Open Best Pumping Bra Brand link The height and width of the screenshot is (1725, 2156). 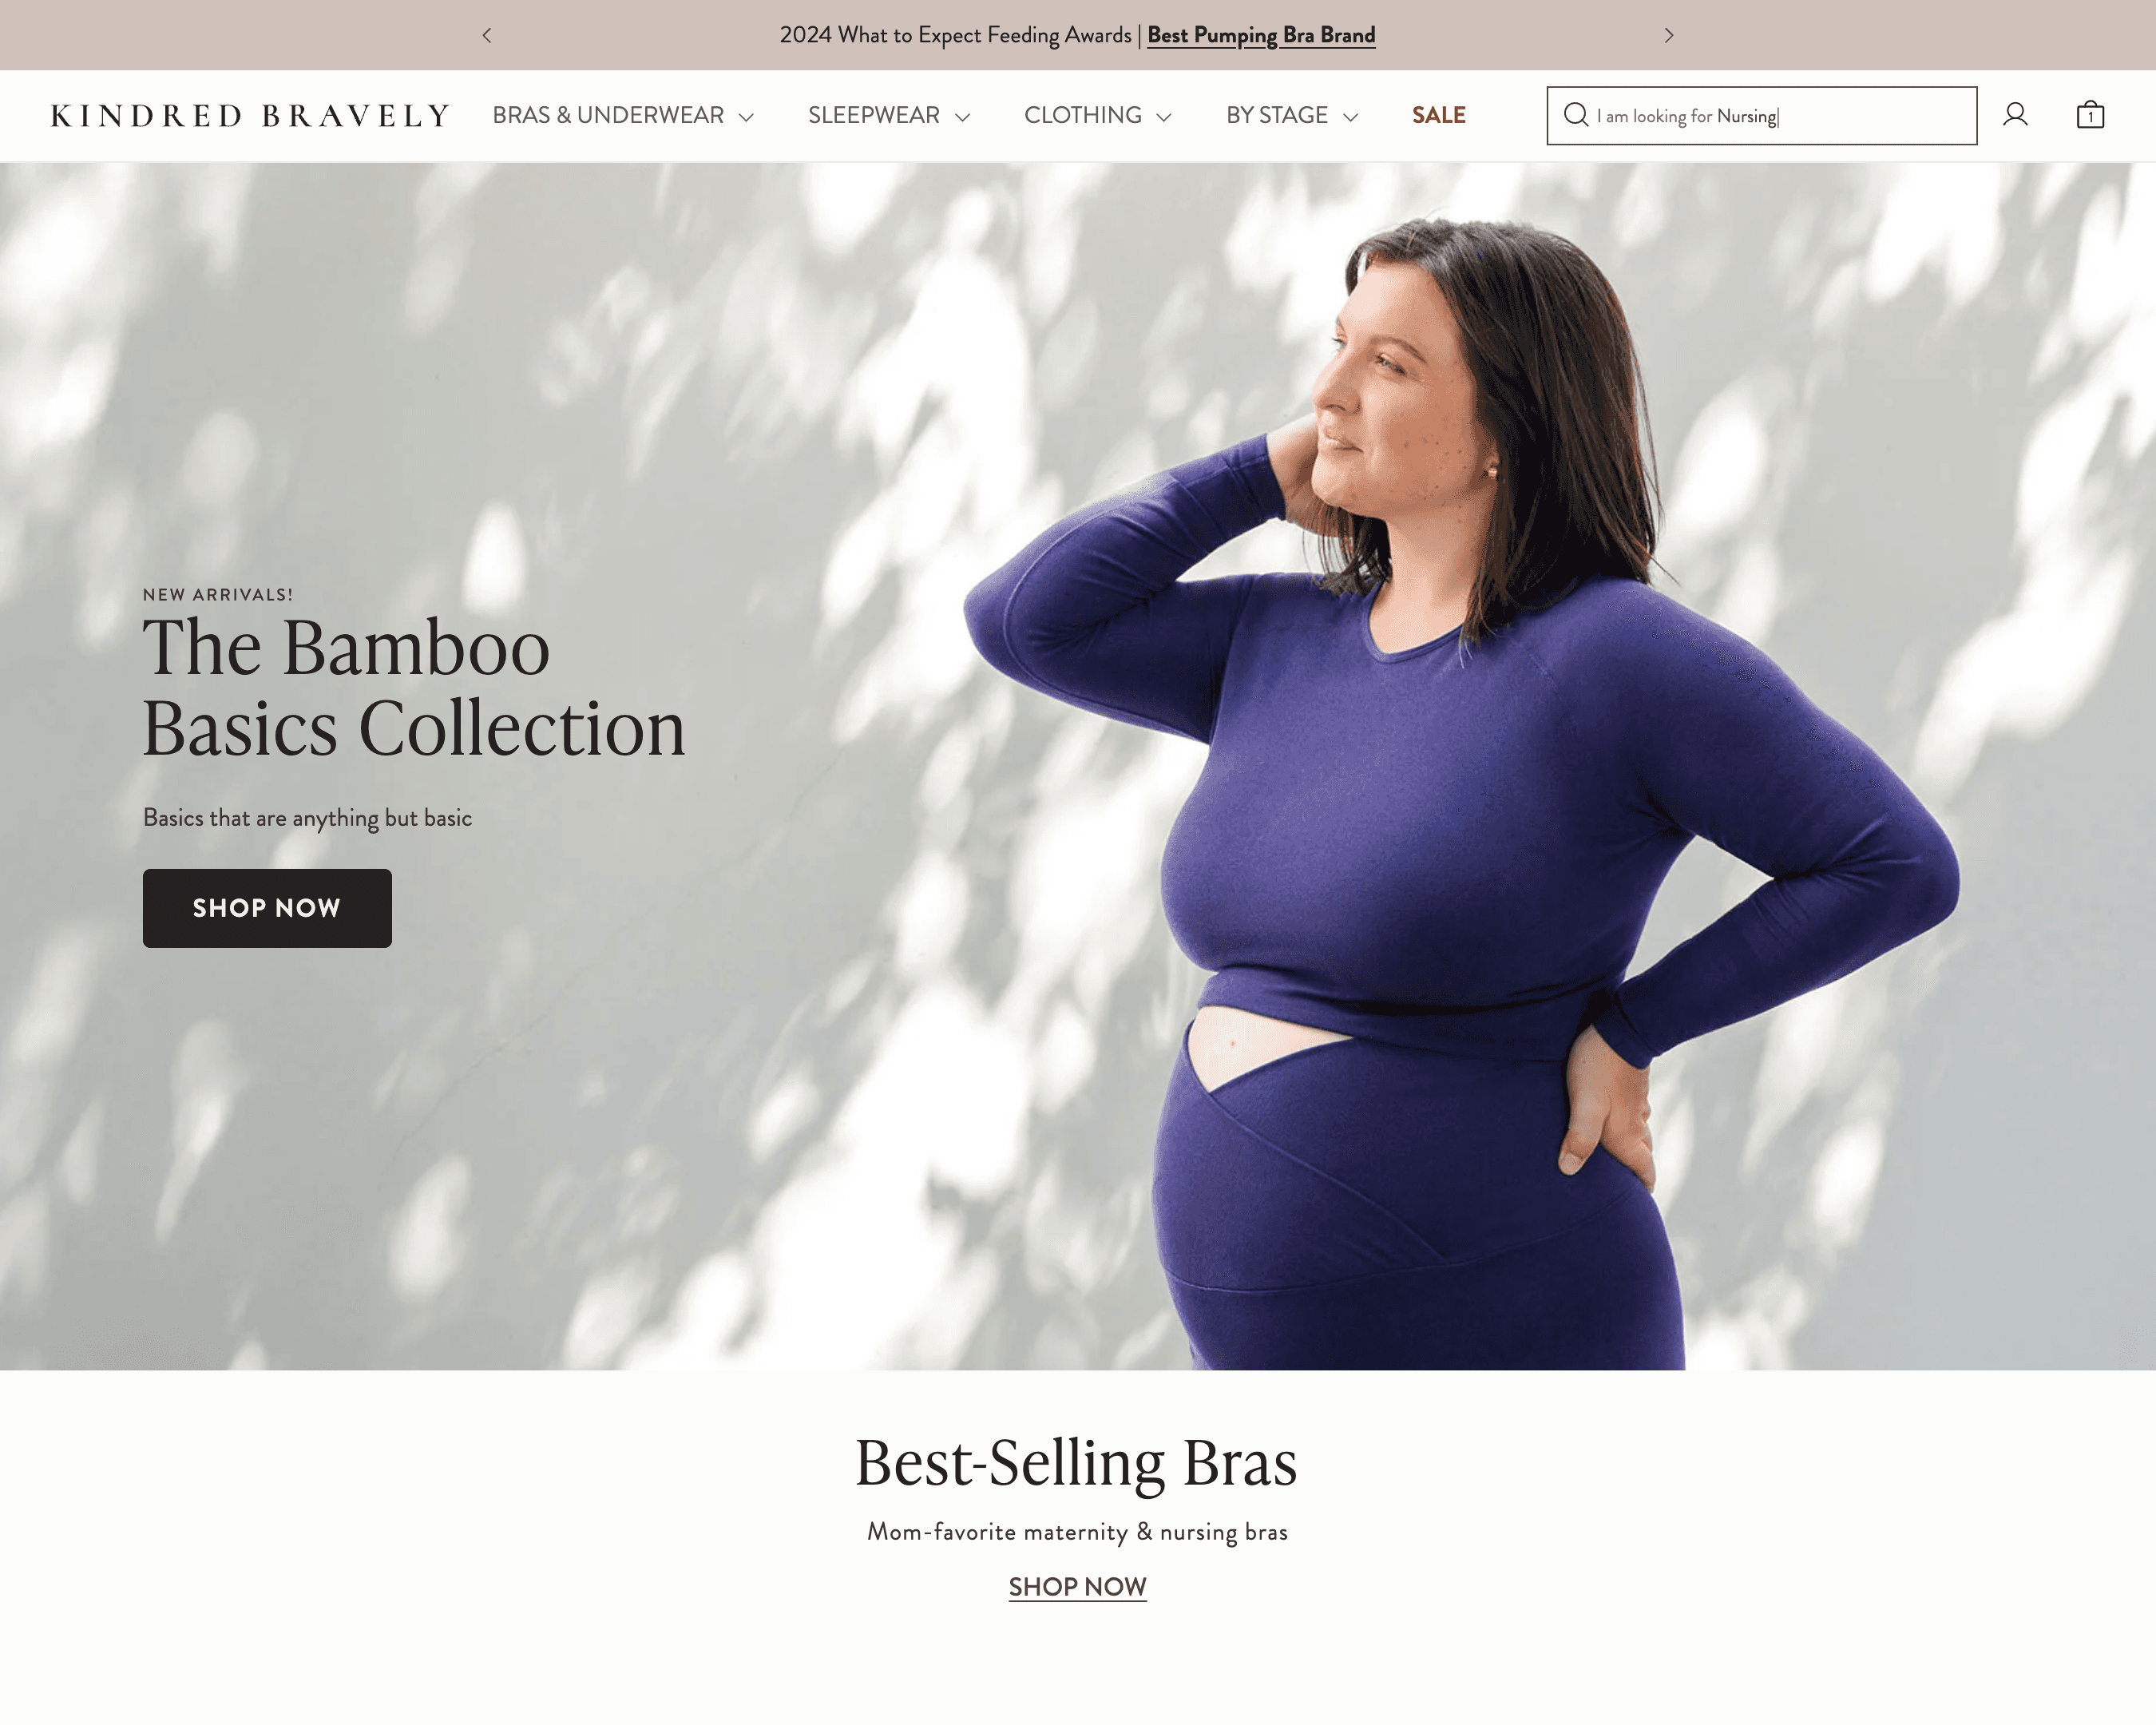pos(1261,35)
